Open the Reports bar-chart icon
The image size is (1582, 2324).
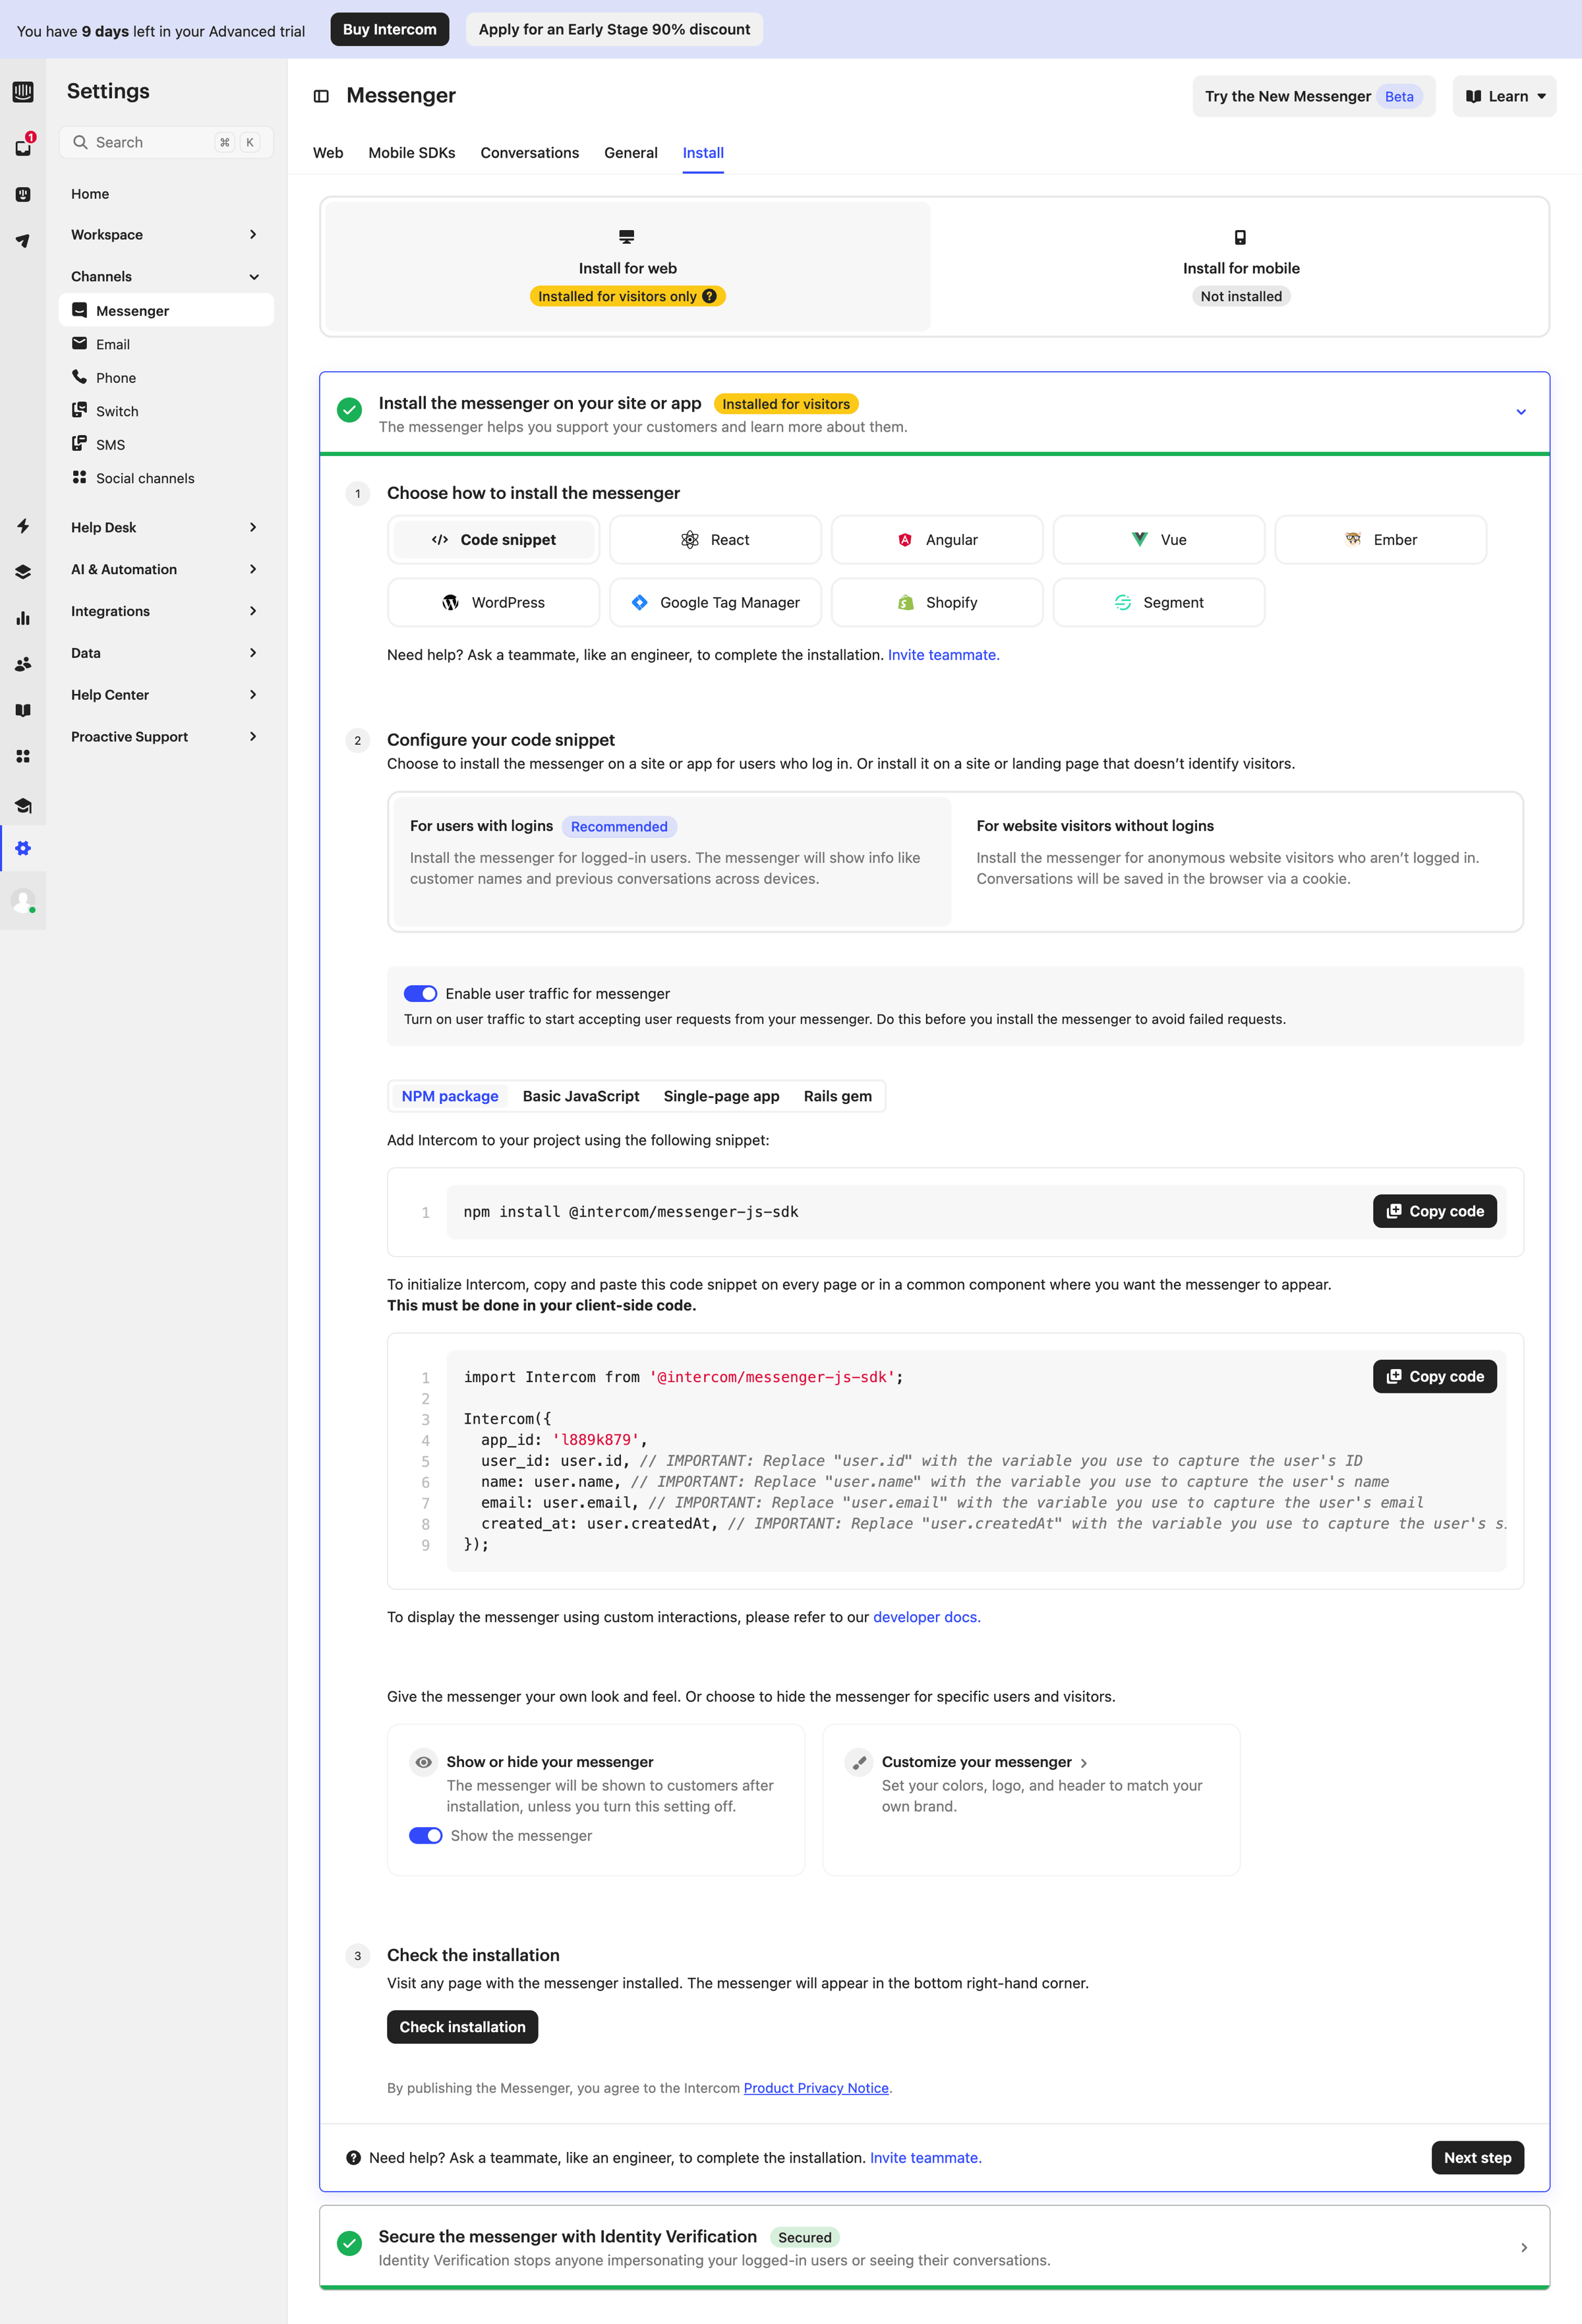23,618
